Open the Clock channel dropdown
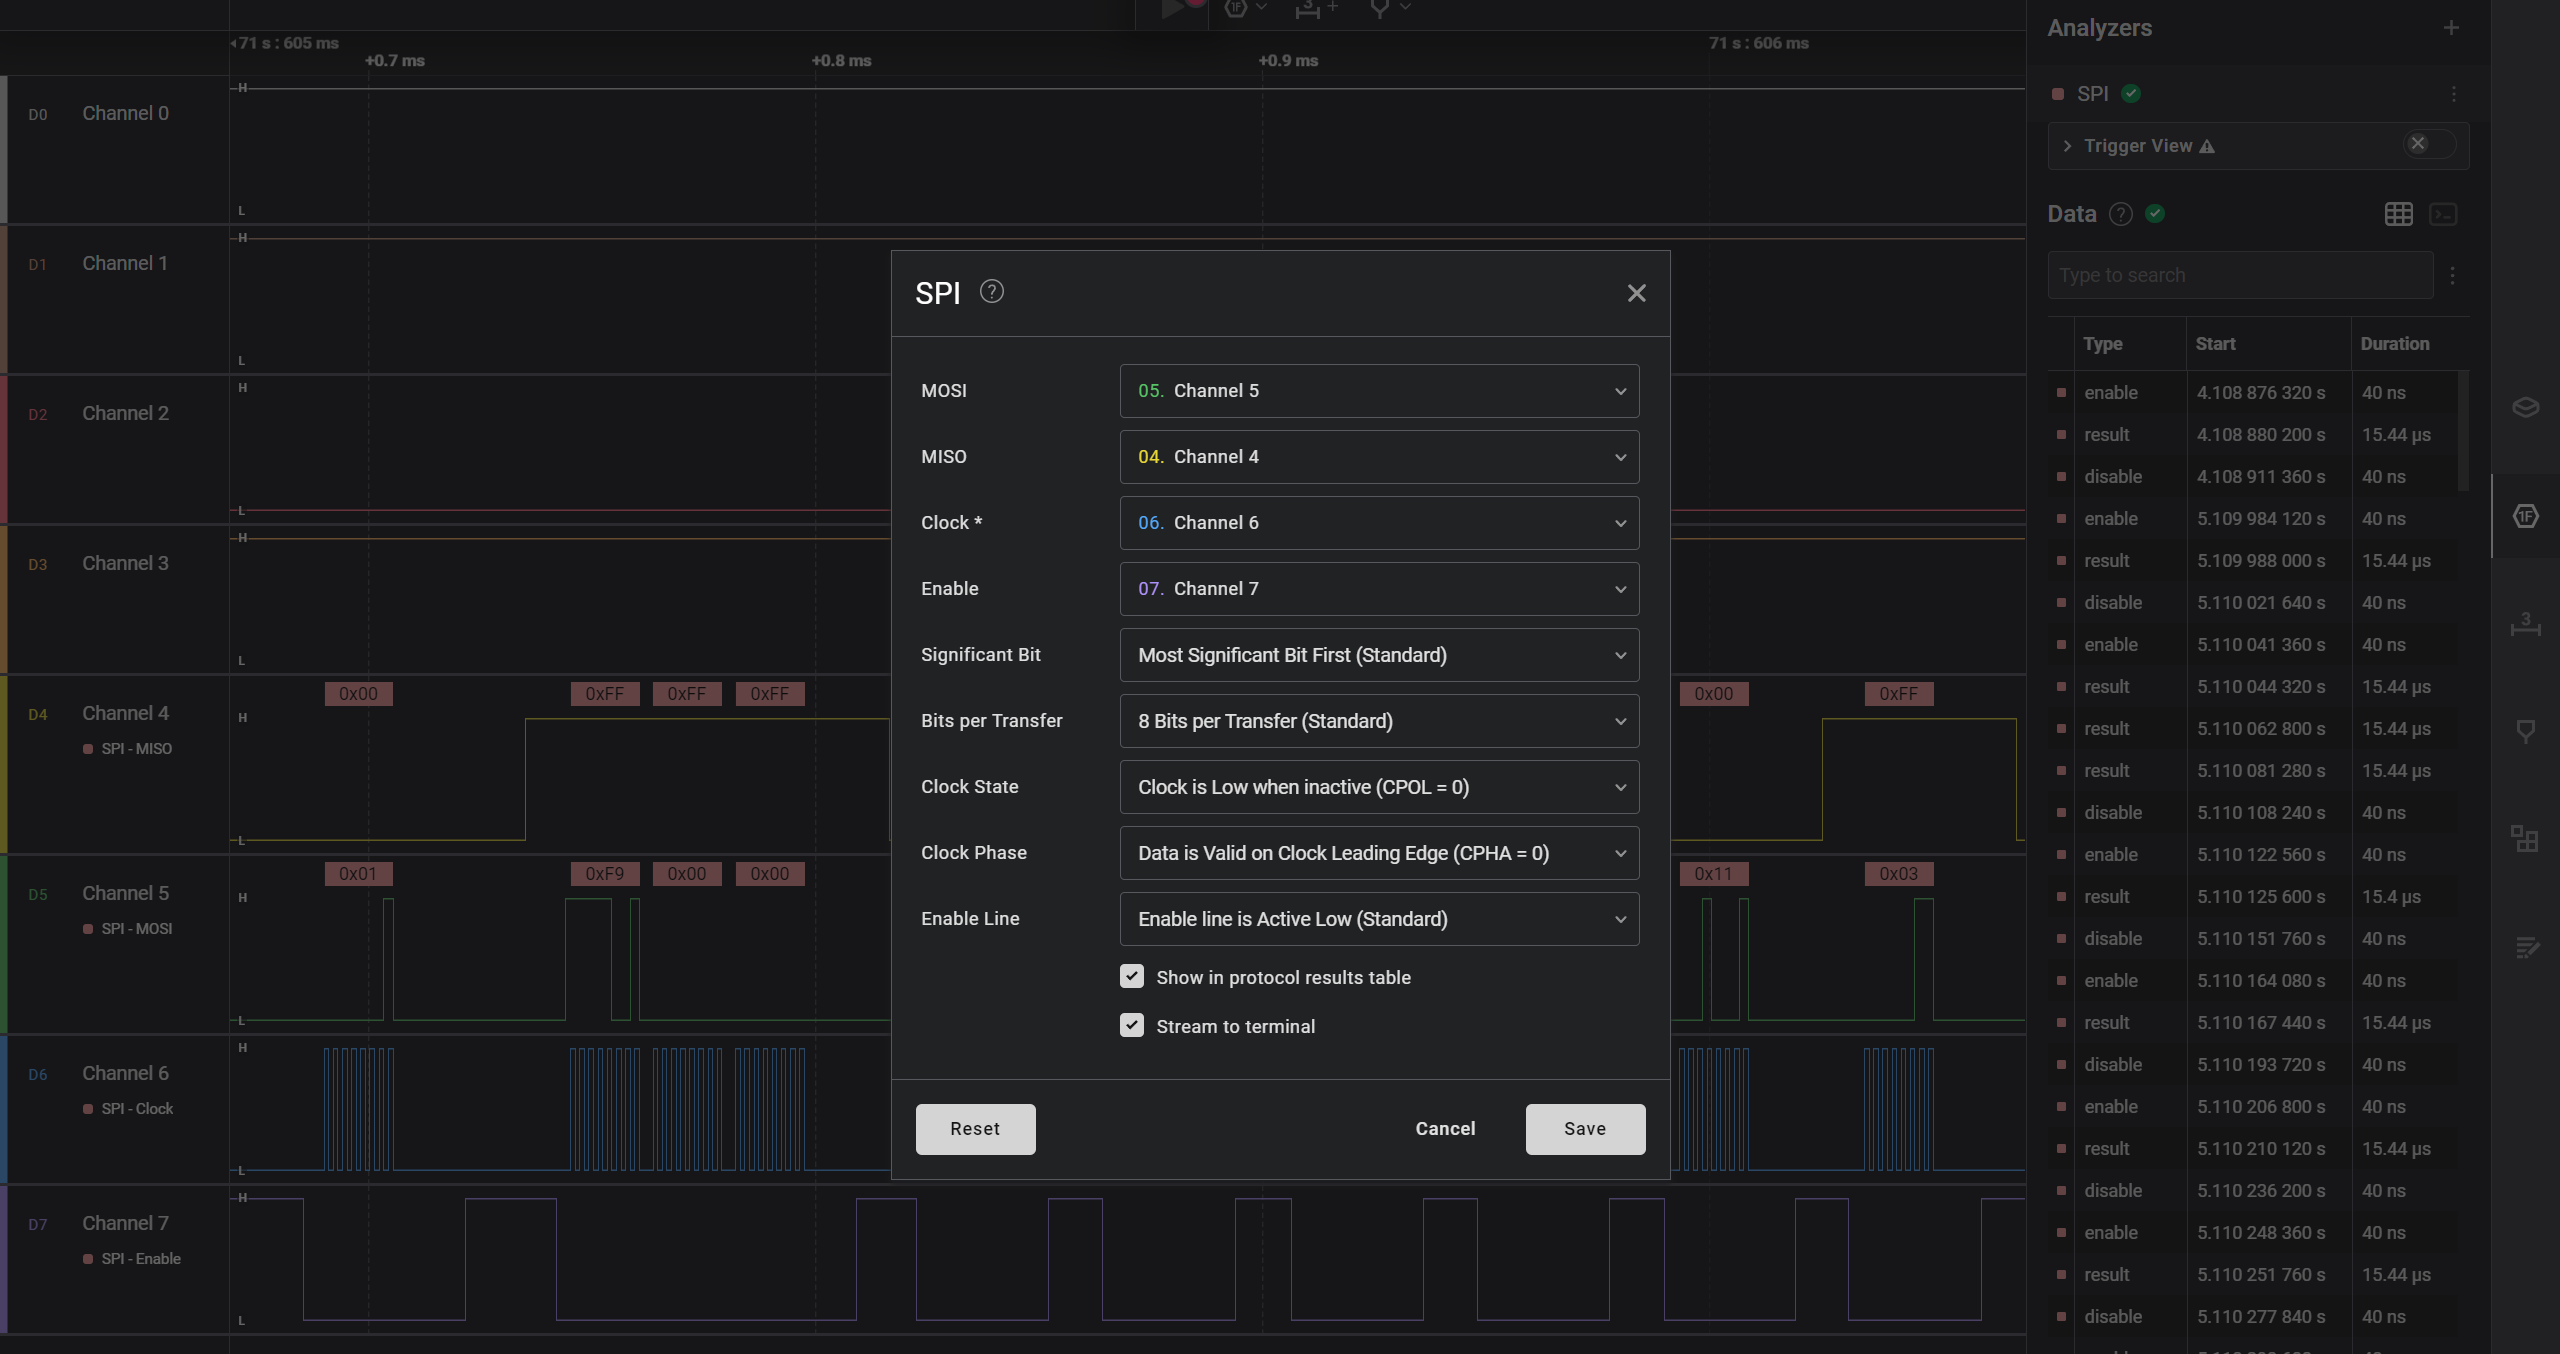This screenshot has height=1354, width=2560. click(1379, 523)
